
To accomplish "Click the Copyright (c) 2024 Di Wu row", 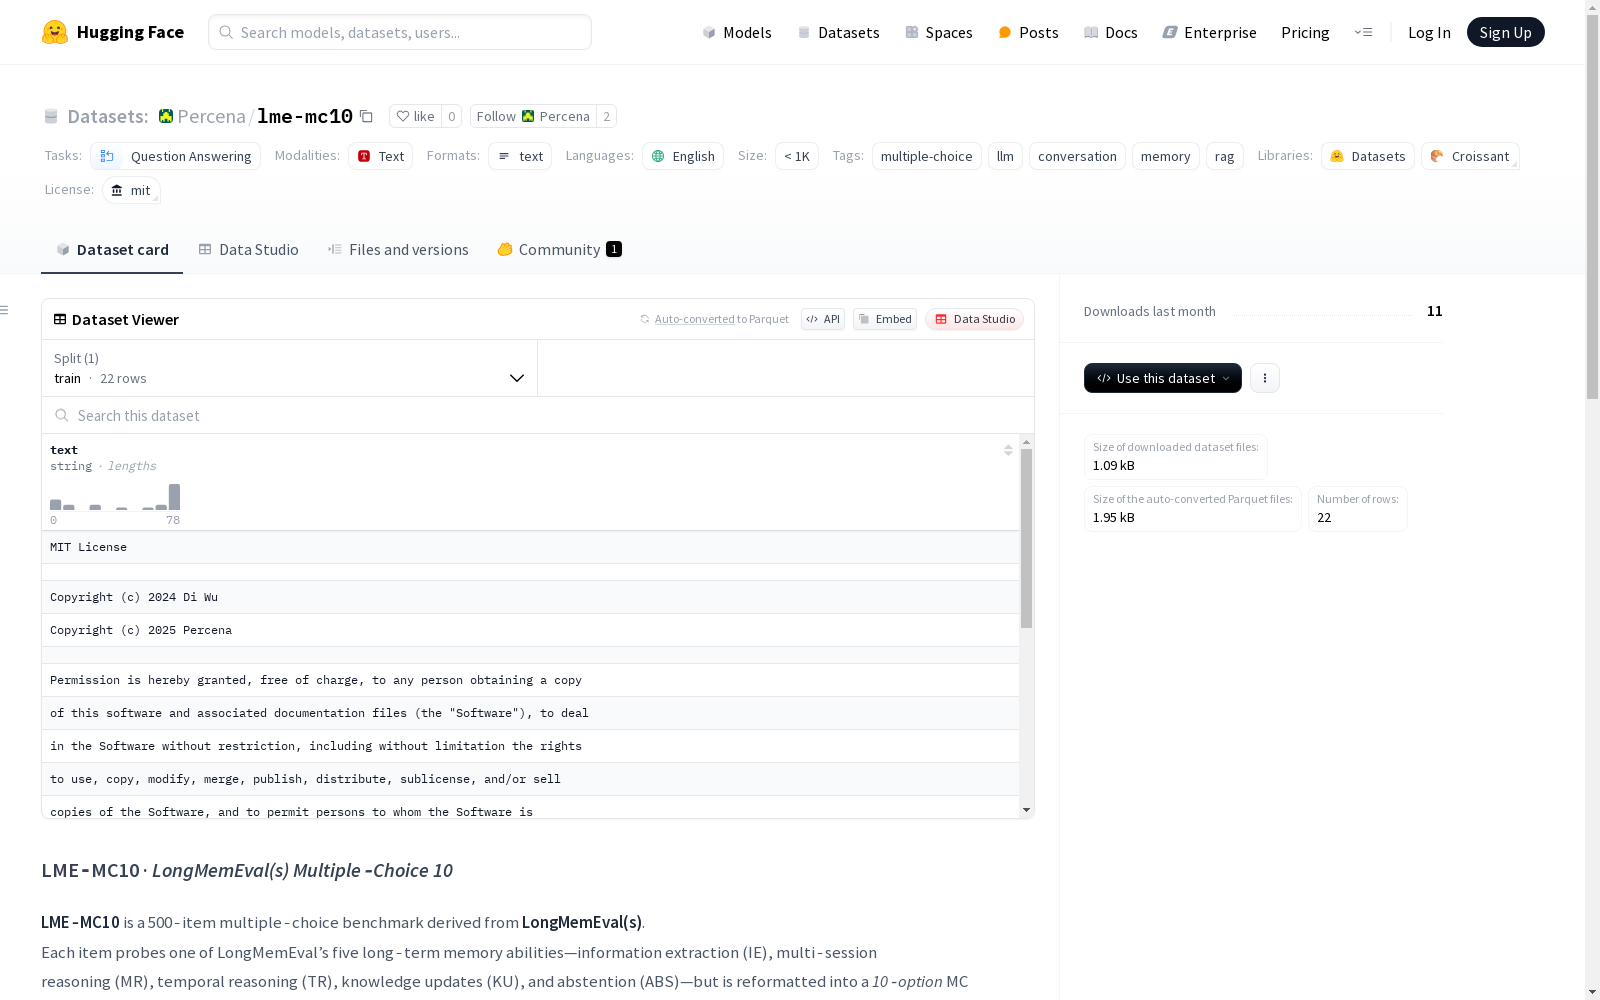I will (530, 597).
